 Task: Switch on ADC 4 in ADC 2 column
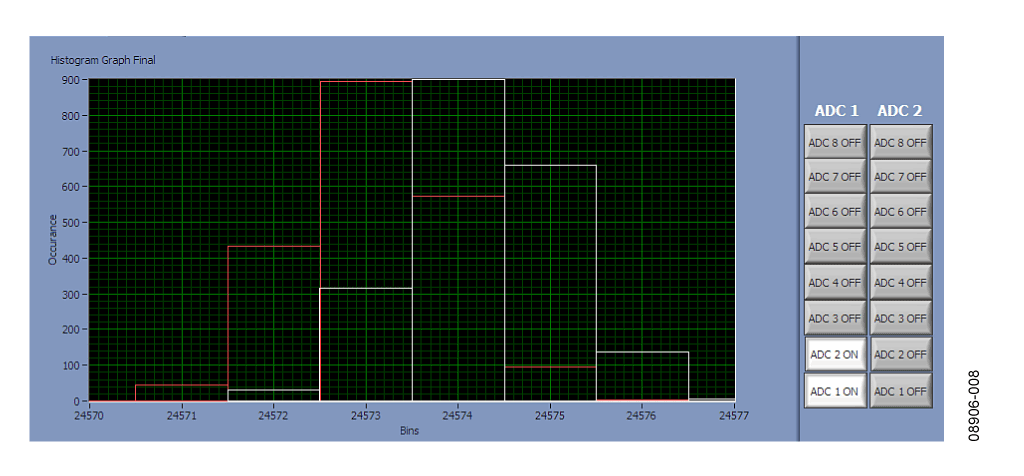901,283
